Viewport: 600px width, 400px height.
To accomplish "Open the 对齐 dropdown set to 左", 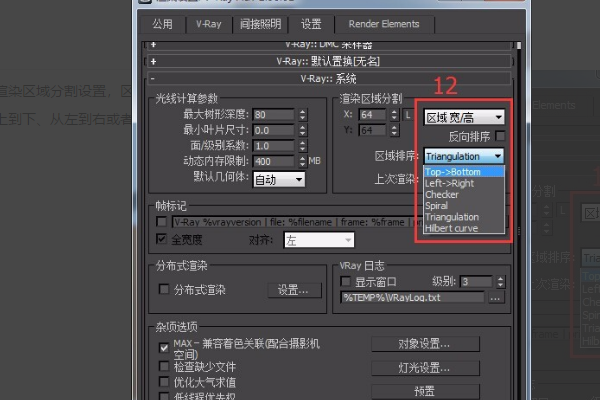I will pyautogui.click(x=319, y=240).
